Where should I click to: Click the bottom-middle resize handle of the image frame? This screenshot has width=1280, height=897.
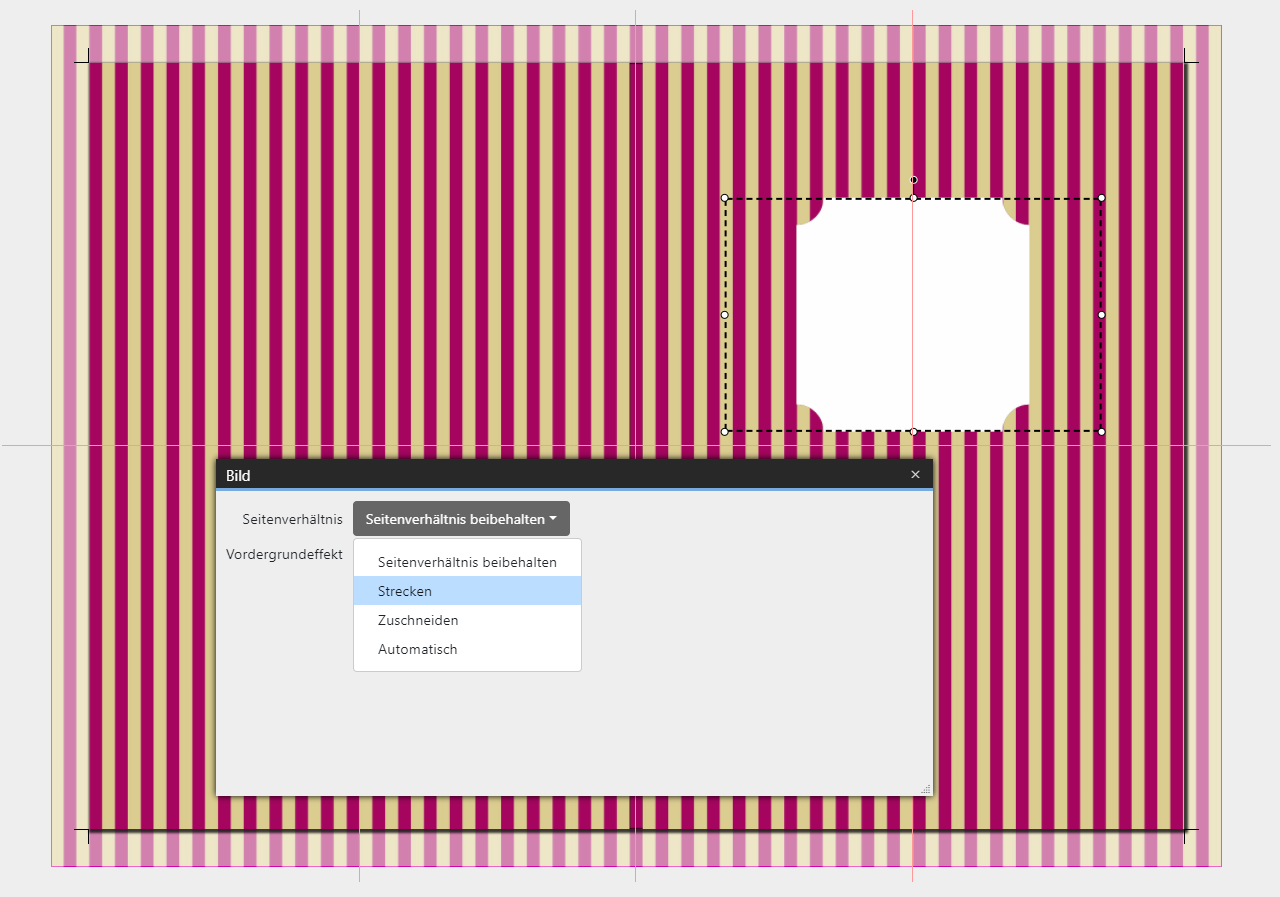tap(913, 432)
